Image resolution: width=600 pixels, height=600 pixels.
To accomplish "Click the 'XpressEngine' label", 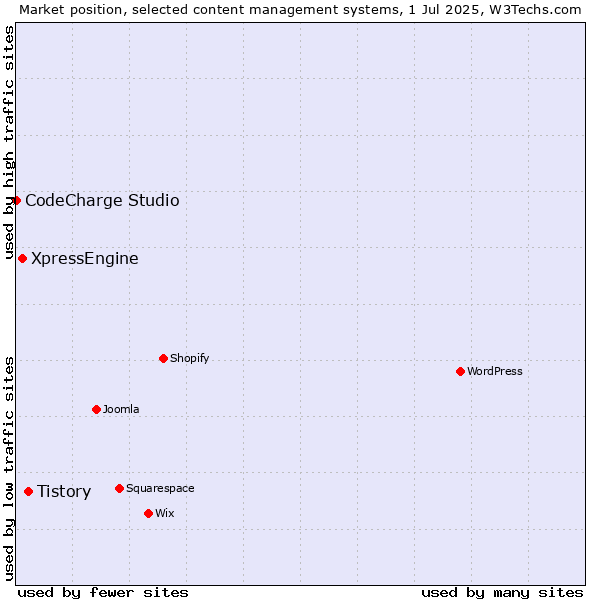I will pyautogui.click(x=85, y=259).
